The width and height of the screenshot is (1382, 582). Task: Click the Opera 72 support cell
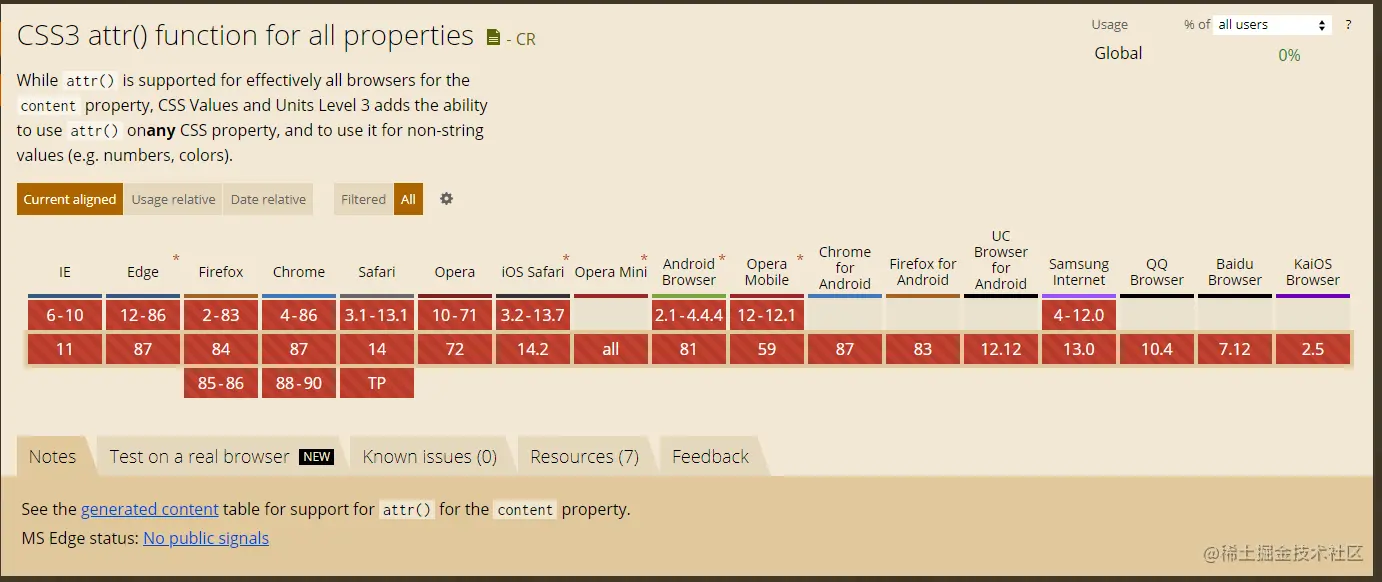[455, 349]
